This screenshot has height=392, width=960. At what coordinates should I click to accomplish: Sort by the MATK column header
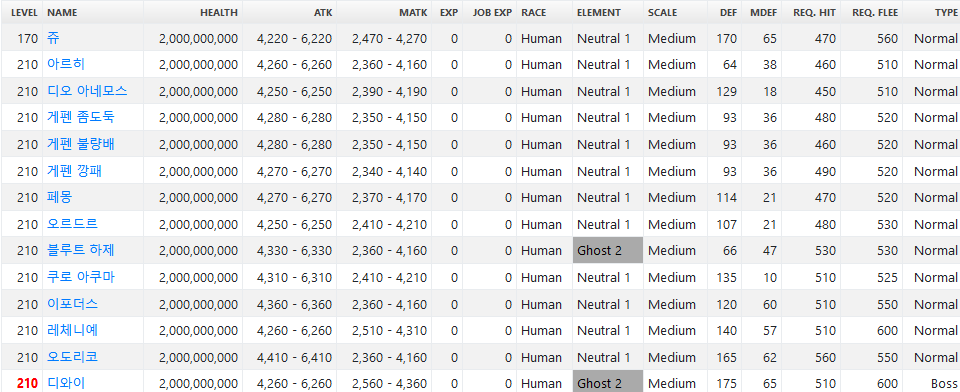(x=413, y=12)
